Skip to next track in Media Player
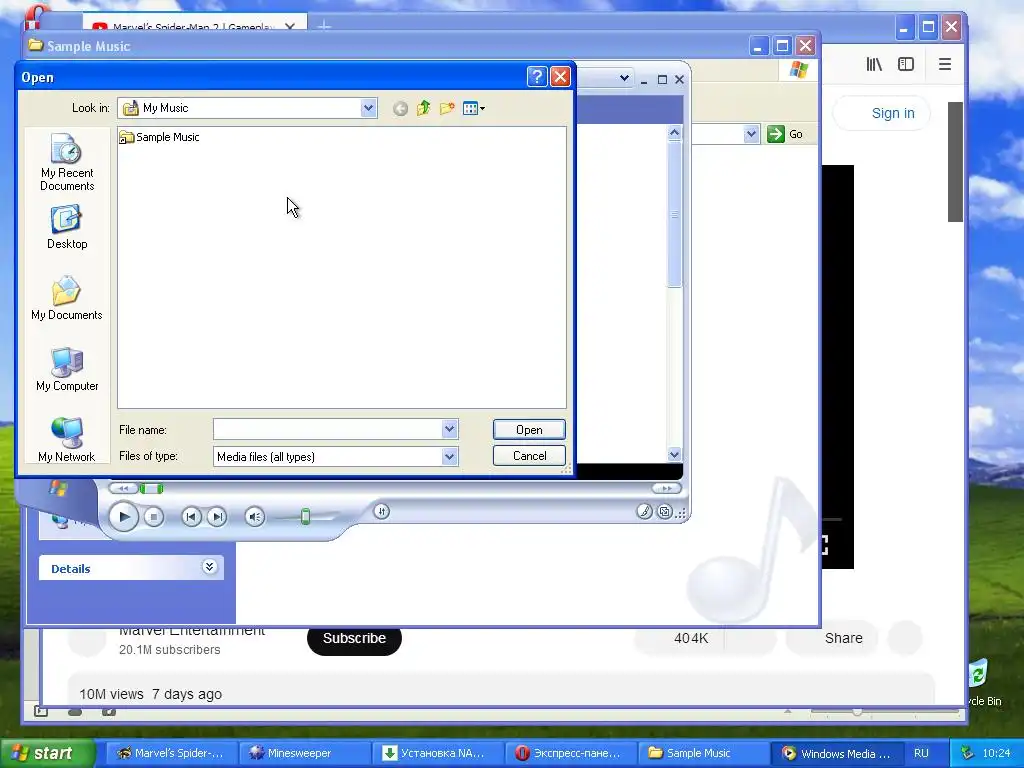This screenshot has width=1024, height=768. coord(217,517)
